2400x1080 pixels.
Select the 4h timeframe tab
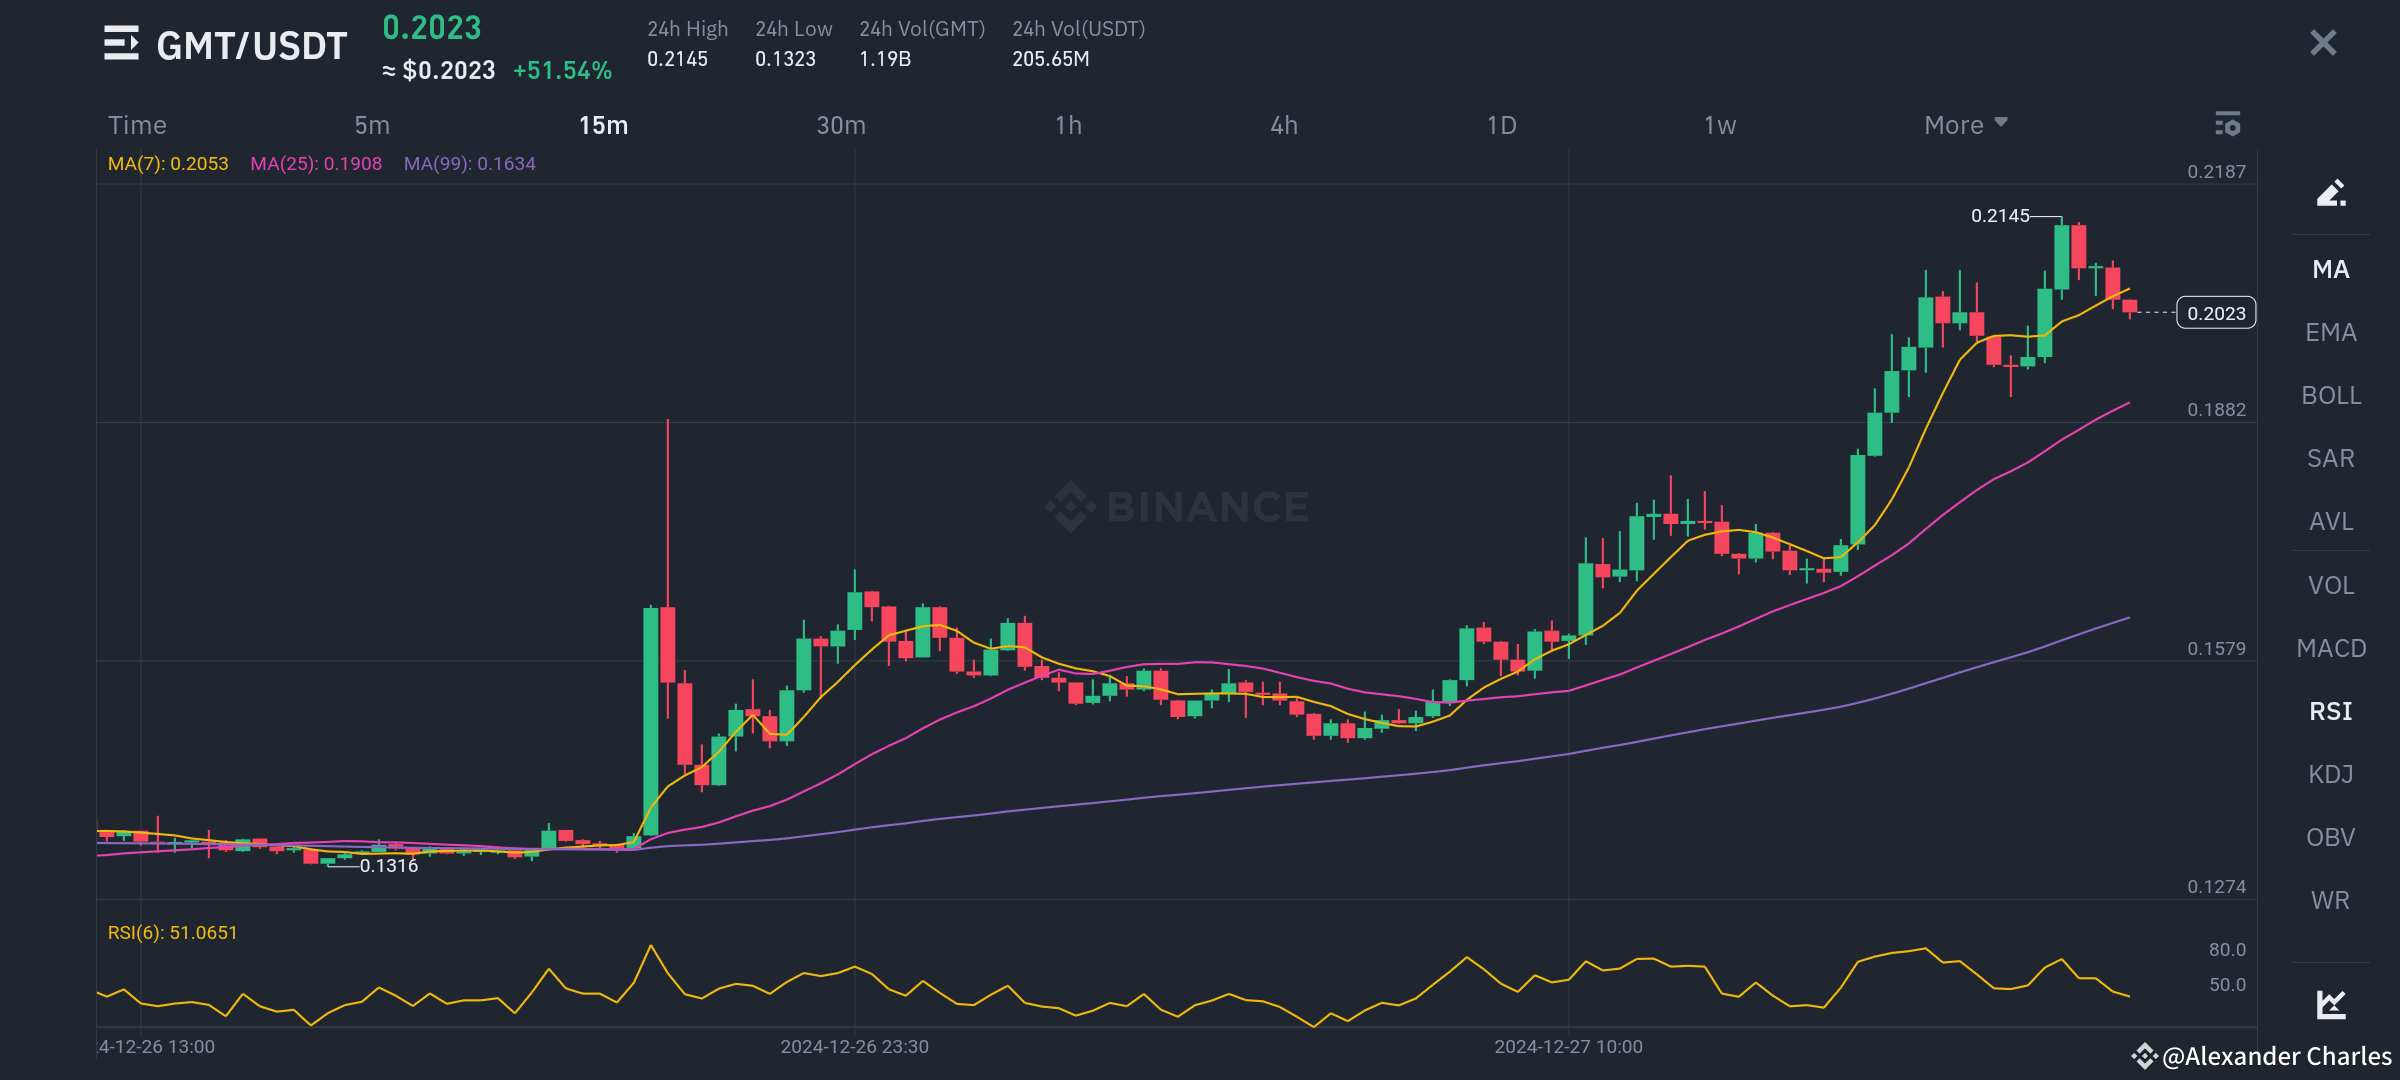coord(1284,125)
